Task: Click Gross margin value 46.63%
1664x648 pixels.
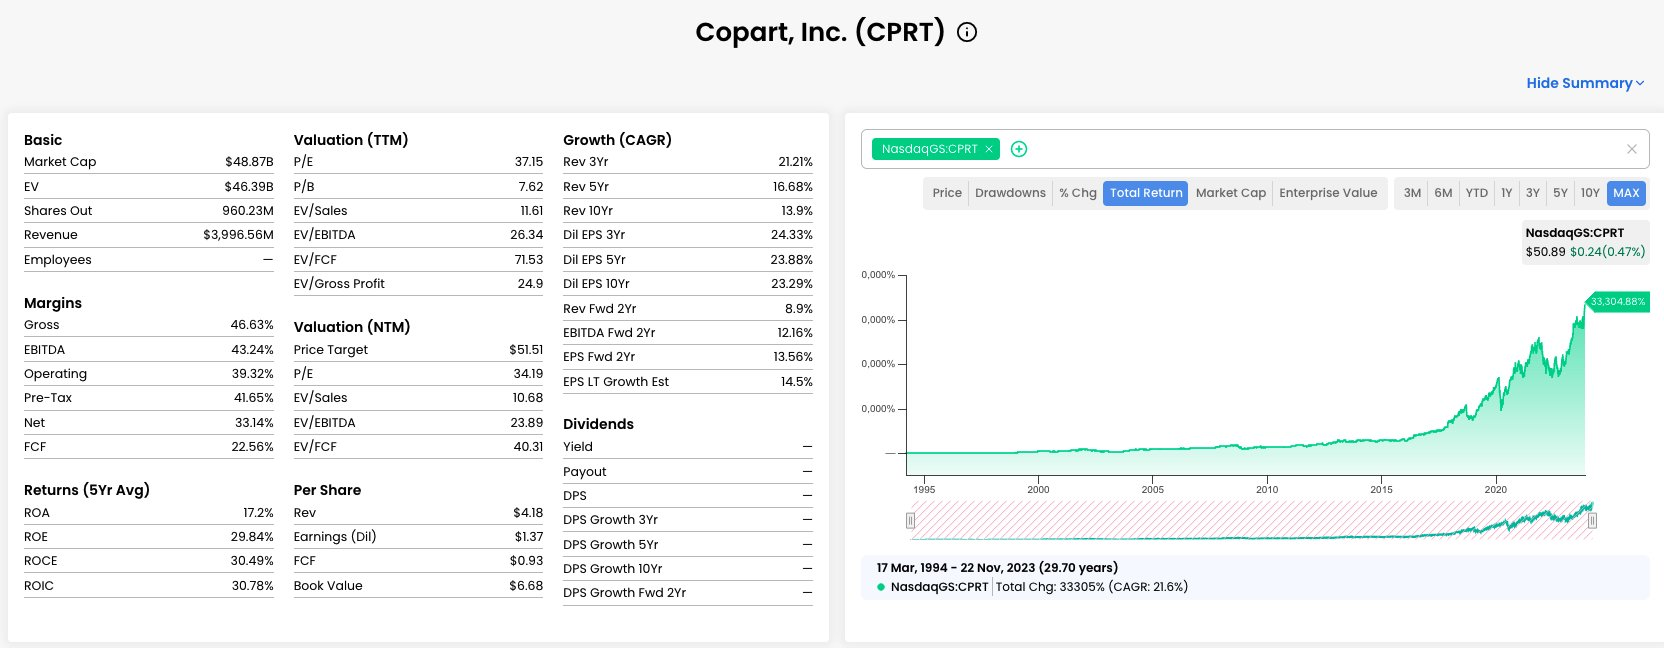Action: pos(252,325)
